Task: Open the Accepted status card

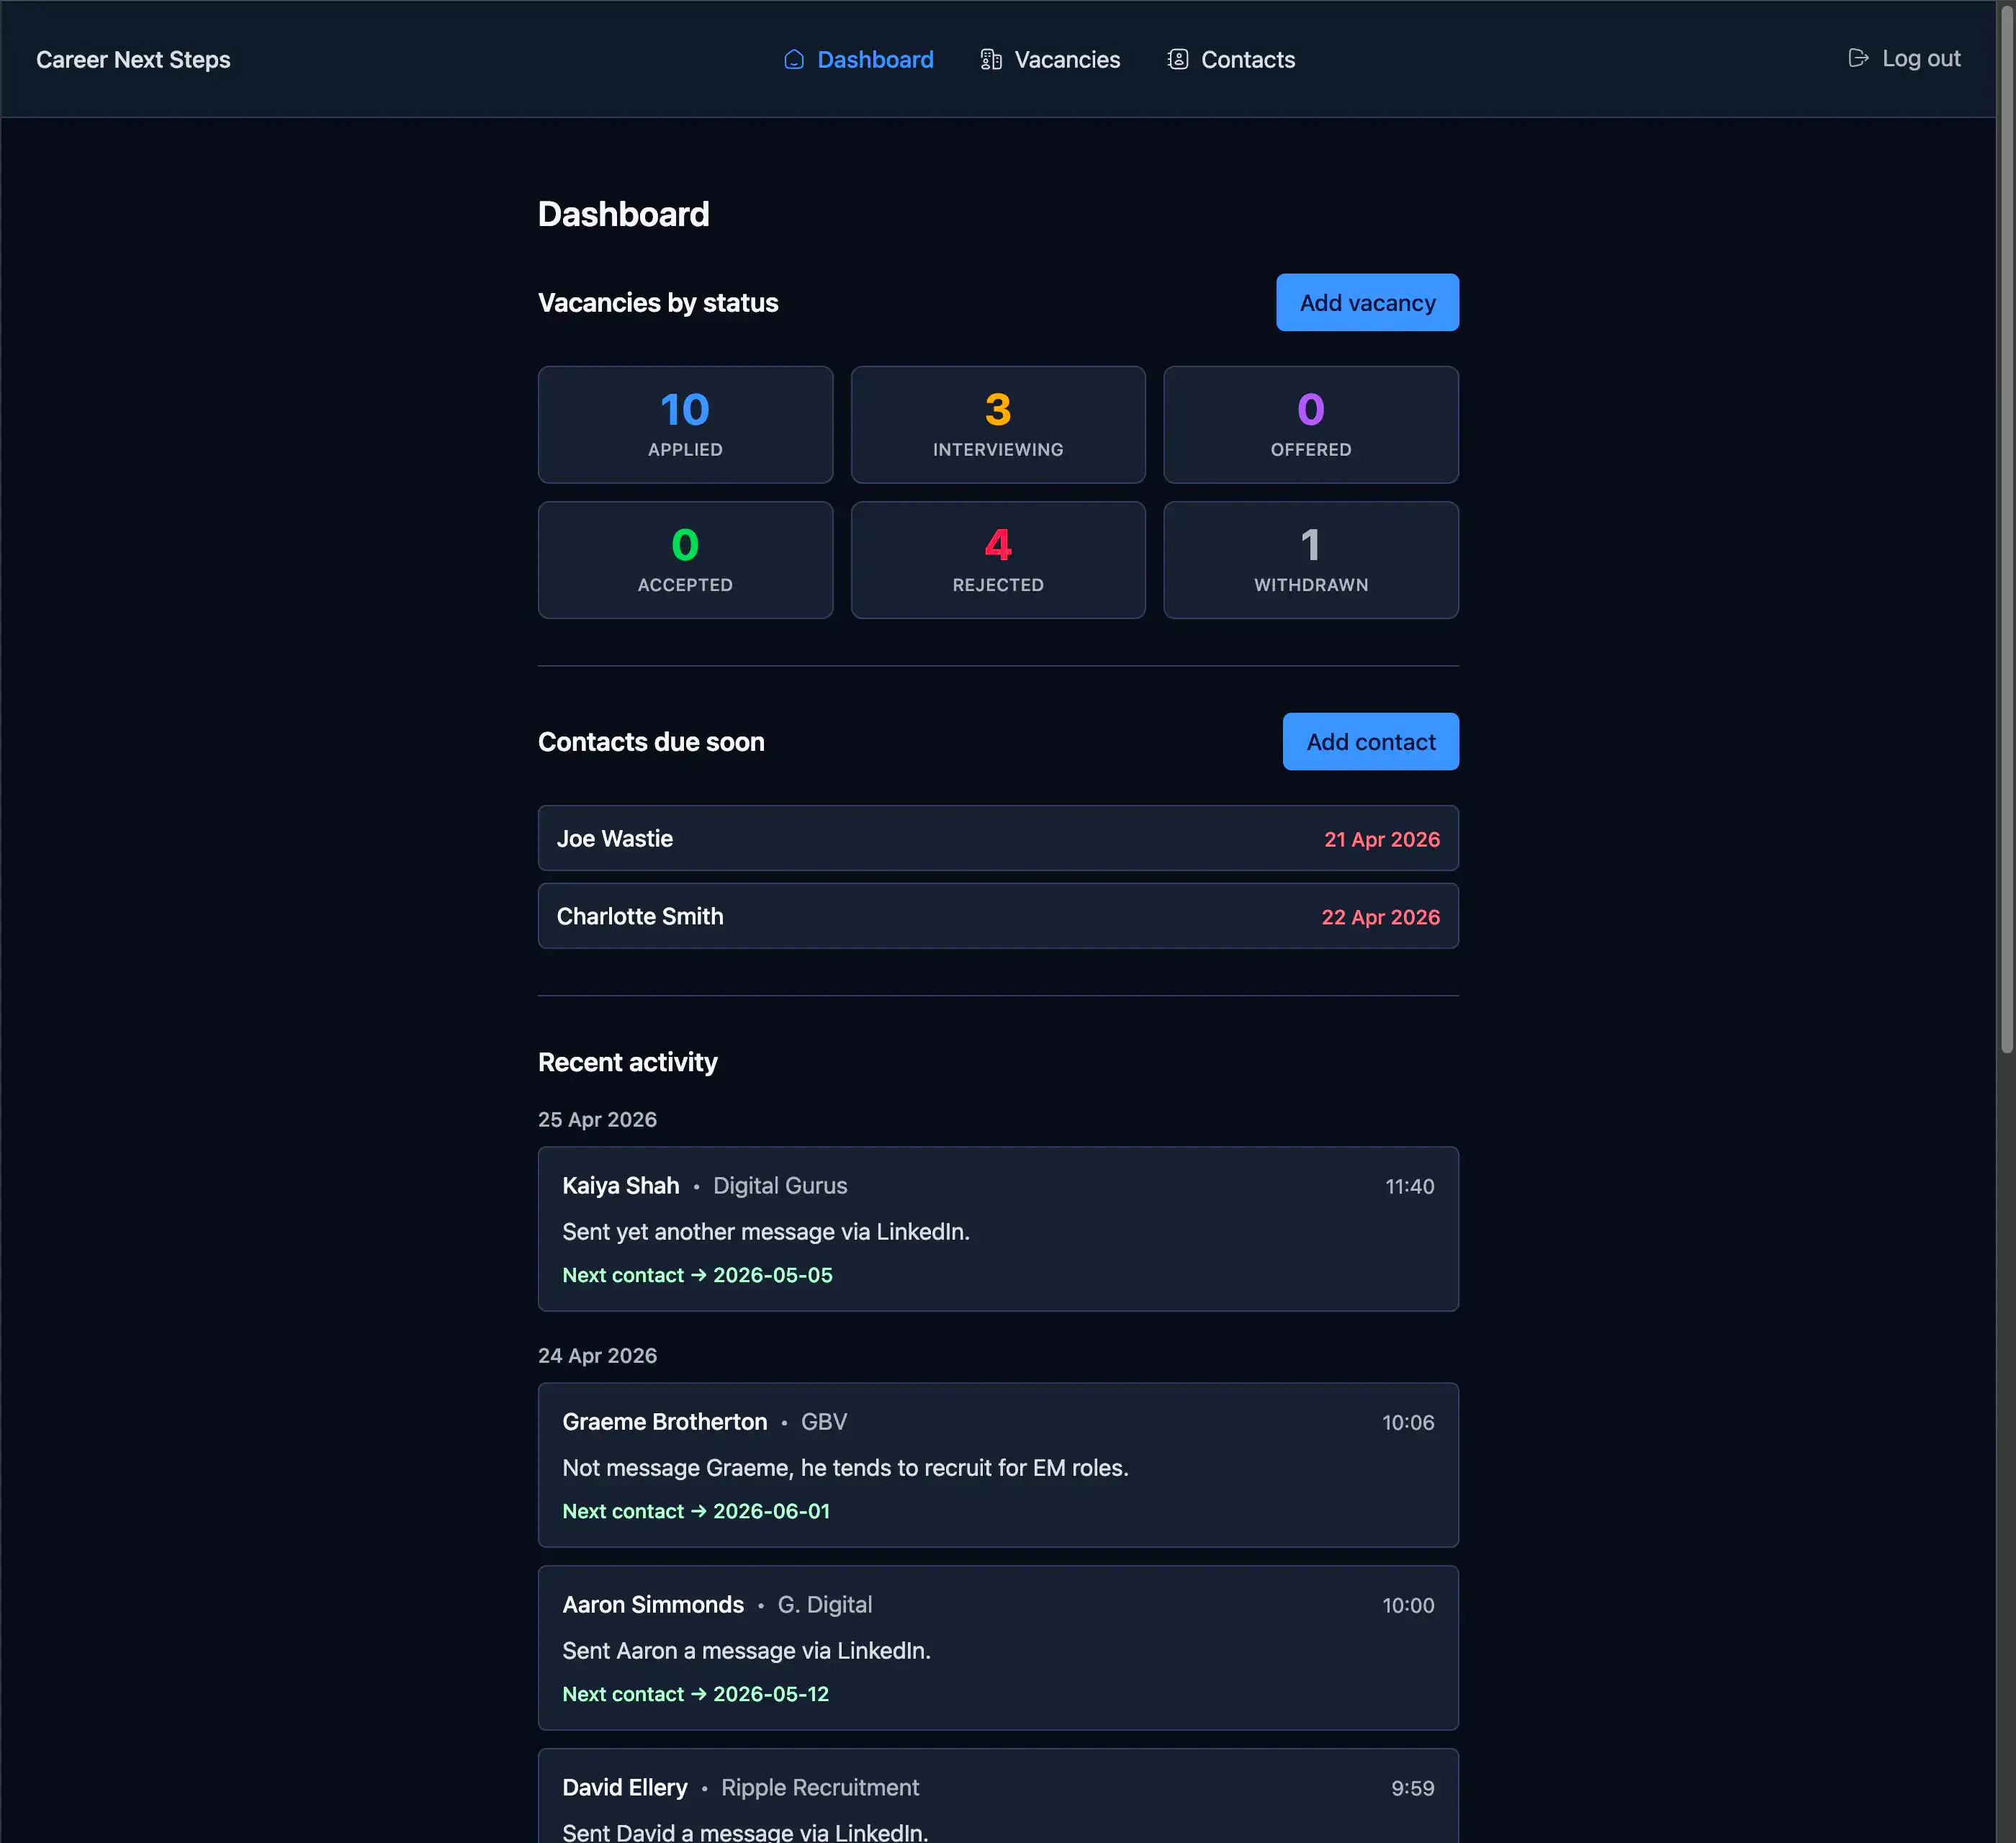Action: (685, 560)
